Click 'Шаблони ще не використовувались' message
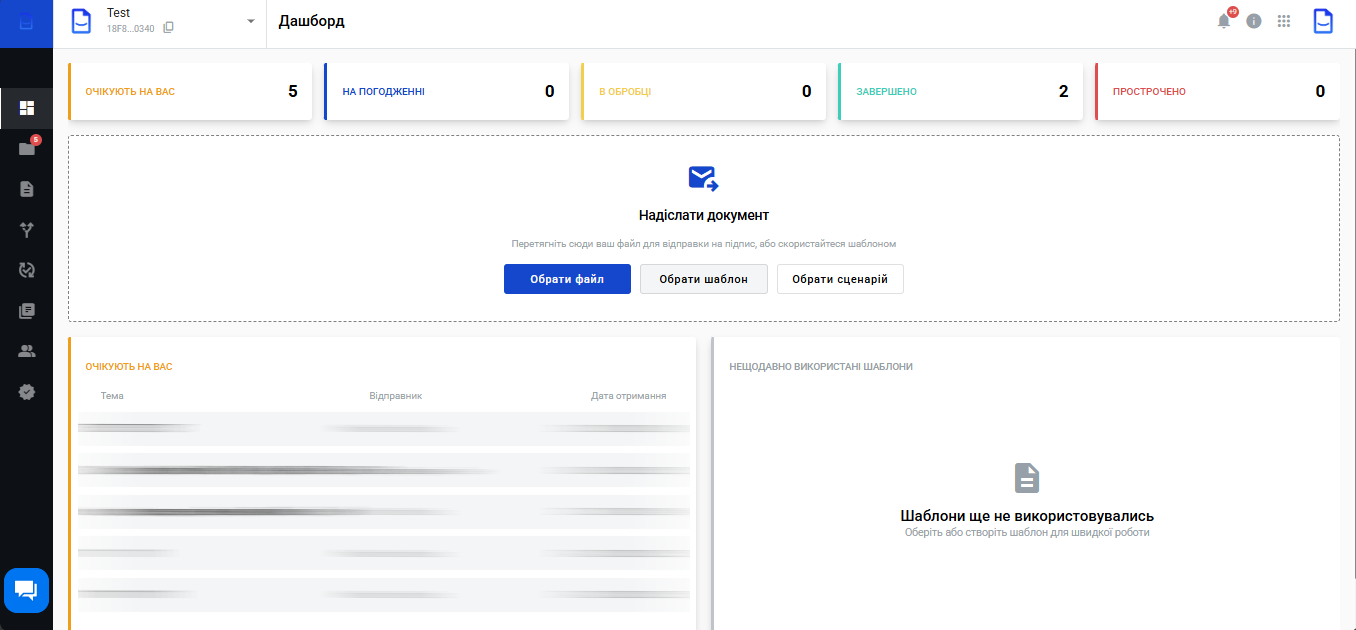1356x630 pixels. pyautogui.click(x=1027, y=516)
